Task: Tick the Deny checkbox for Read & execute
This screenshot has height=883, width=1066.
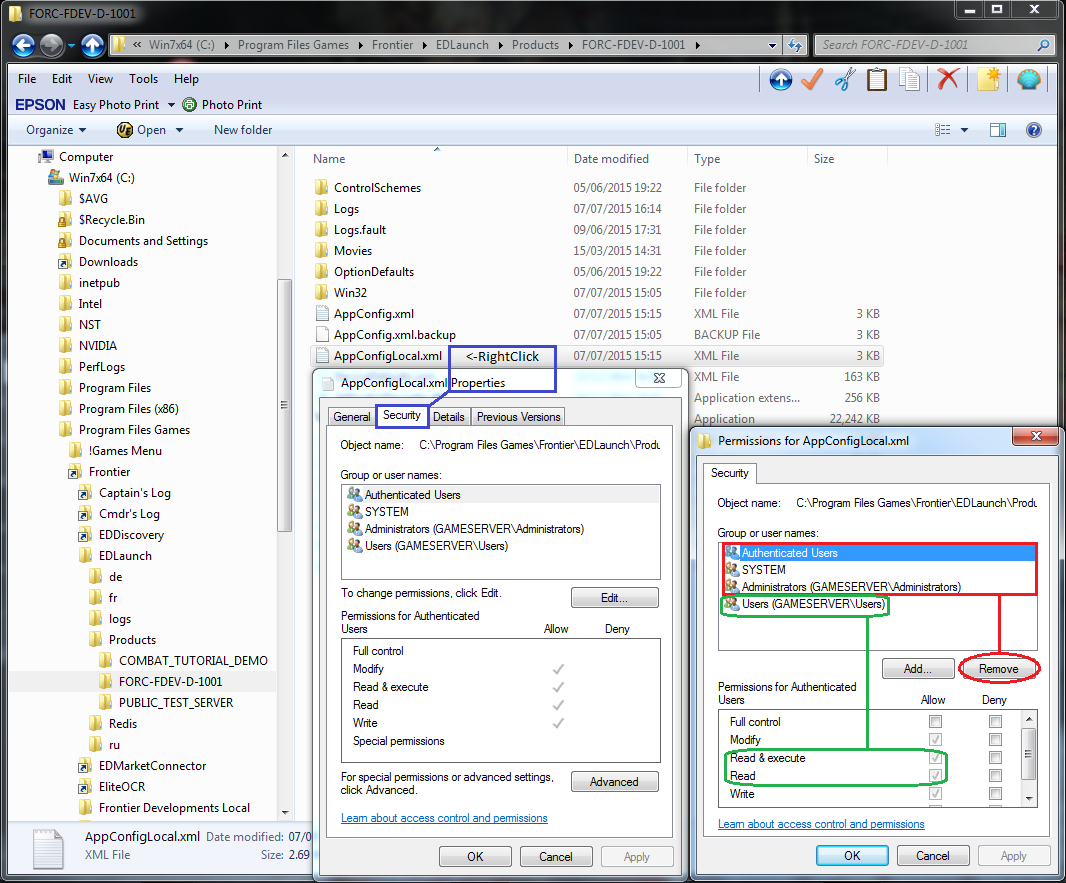Action: (995, 757)
